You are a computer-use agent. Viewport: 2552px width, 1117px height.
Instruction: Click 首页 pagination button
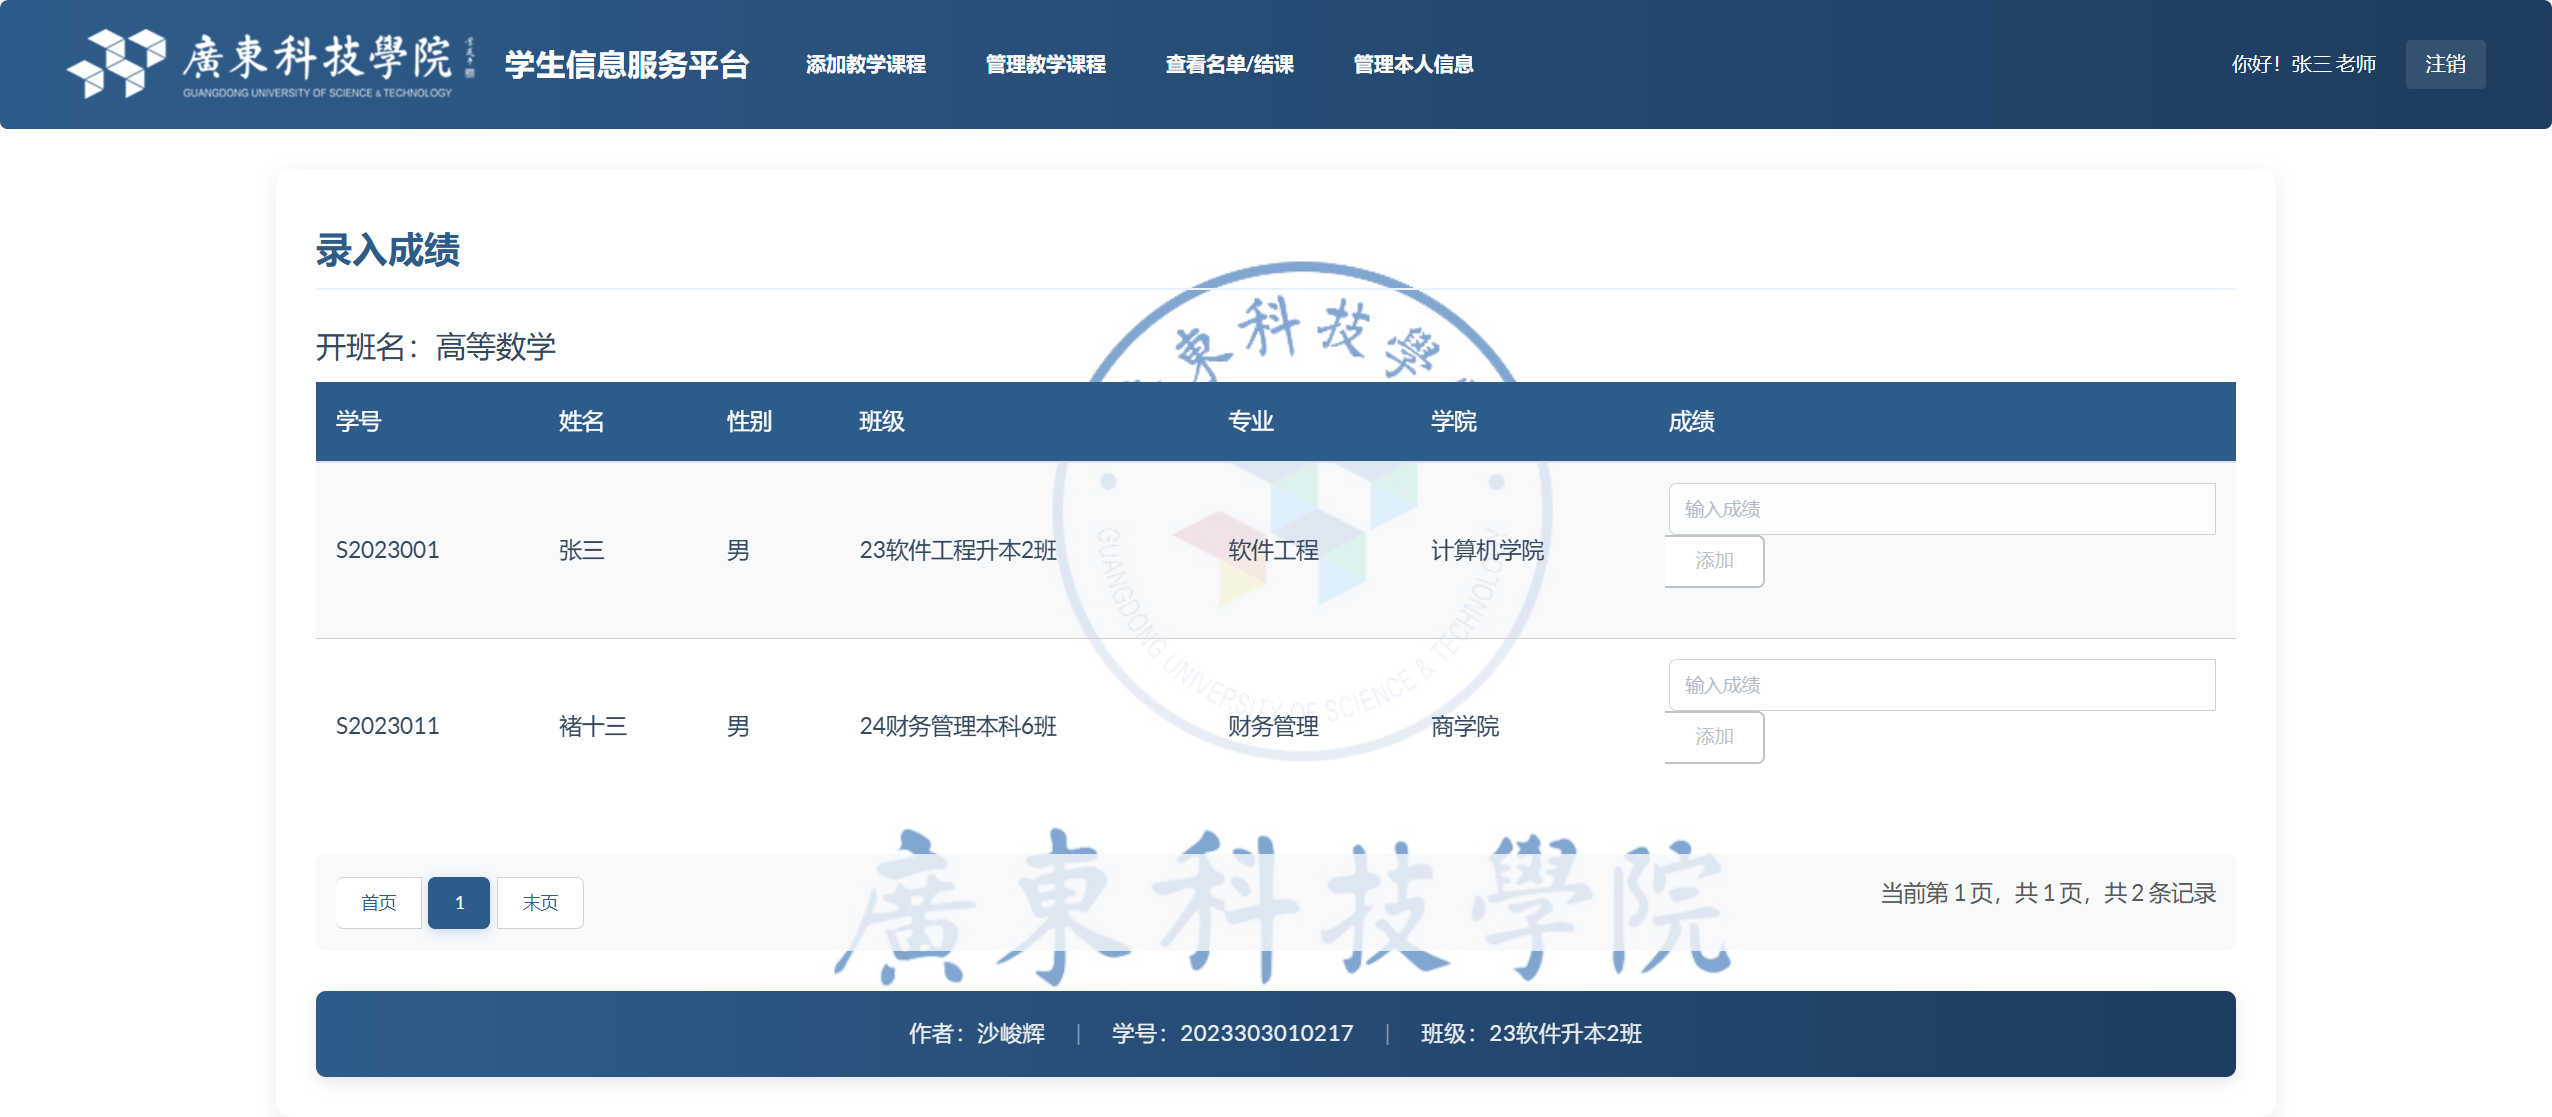point(379,902)
